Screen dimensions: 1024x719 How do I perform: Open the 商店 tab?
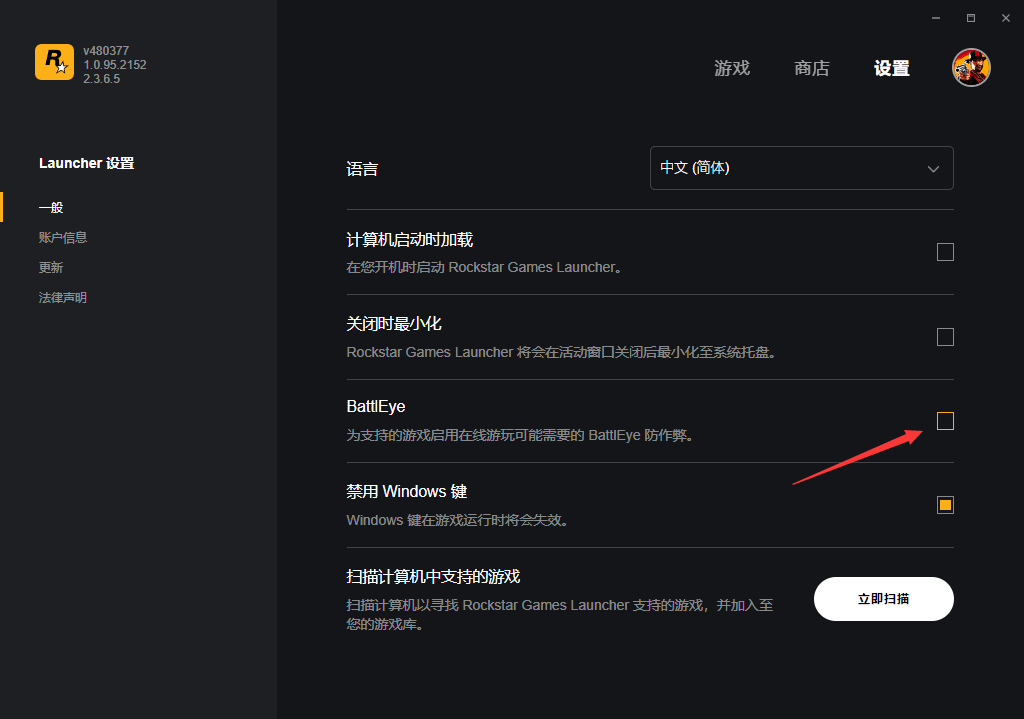(x=812, y=68)
